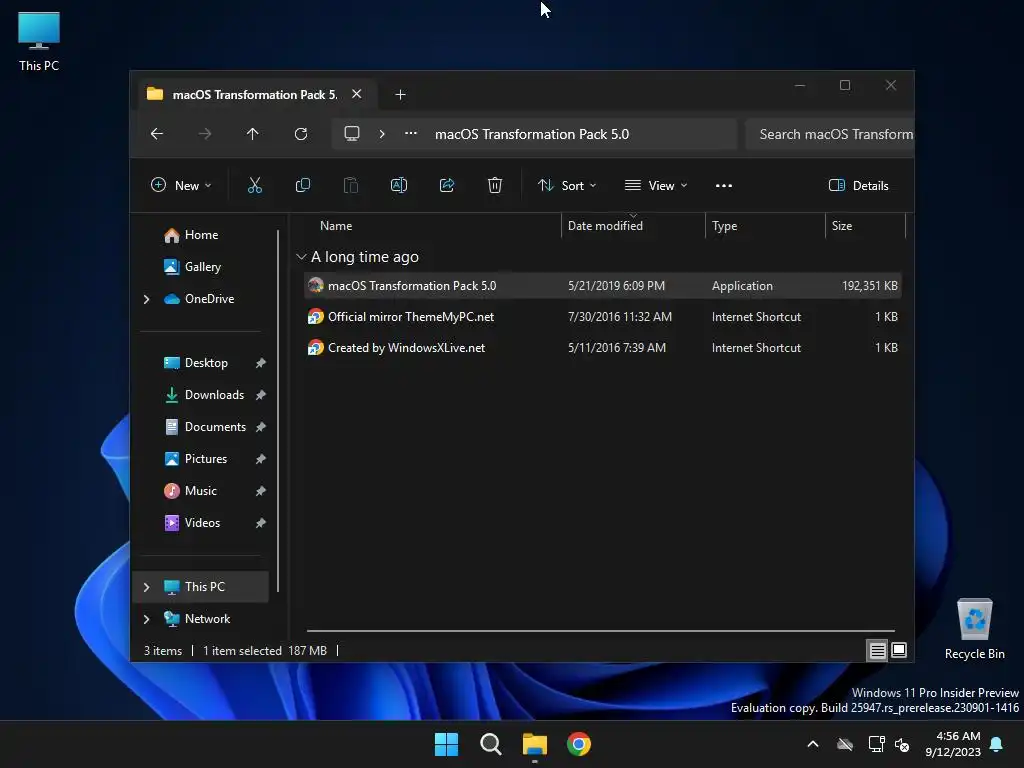Viewport: 1024px width, 768px height.
Task: Click the navigation pane vertical scrollbar
Action: [x=278, y=411]
